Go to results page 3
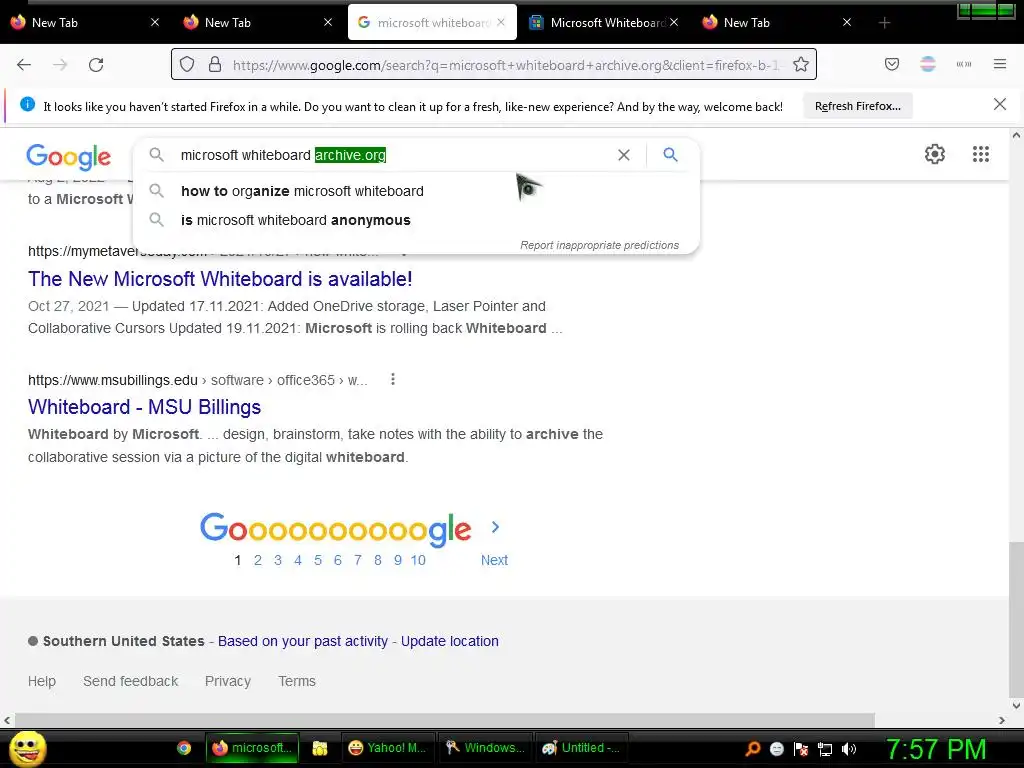The width and height of the screenshot is (1024, 768). click(278, 560)
